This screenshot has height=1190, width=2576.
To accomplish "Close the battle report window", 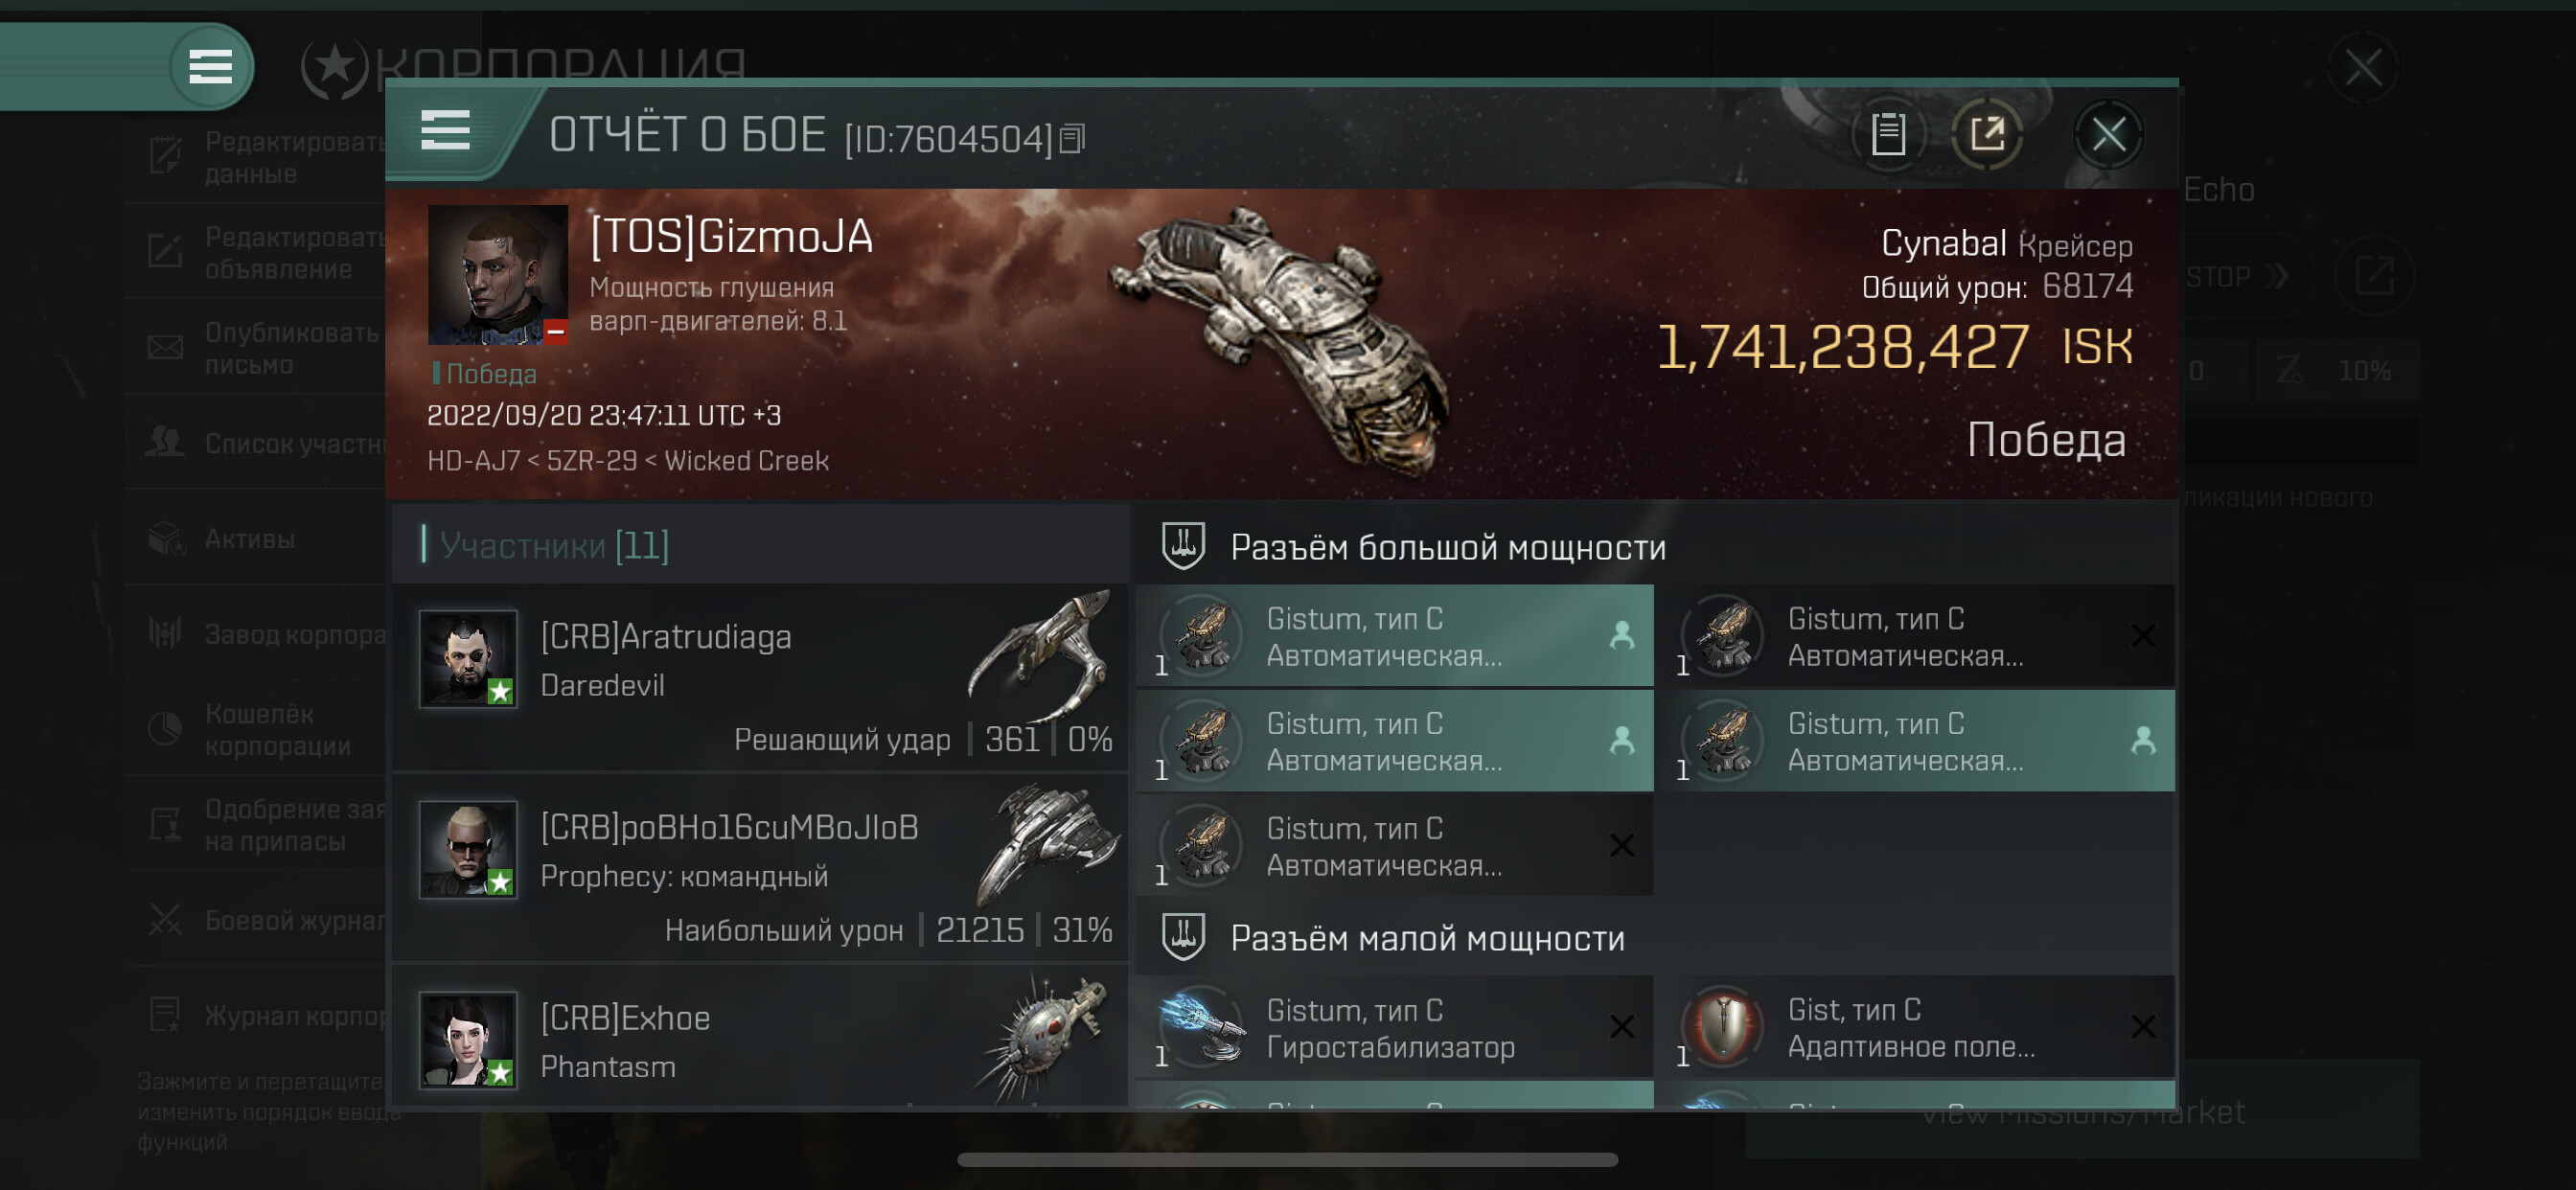I will [x=2108, y=133].
